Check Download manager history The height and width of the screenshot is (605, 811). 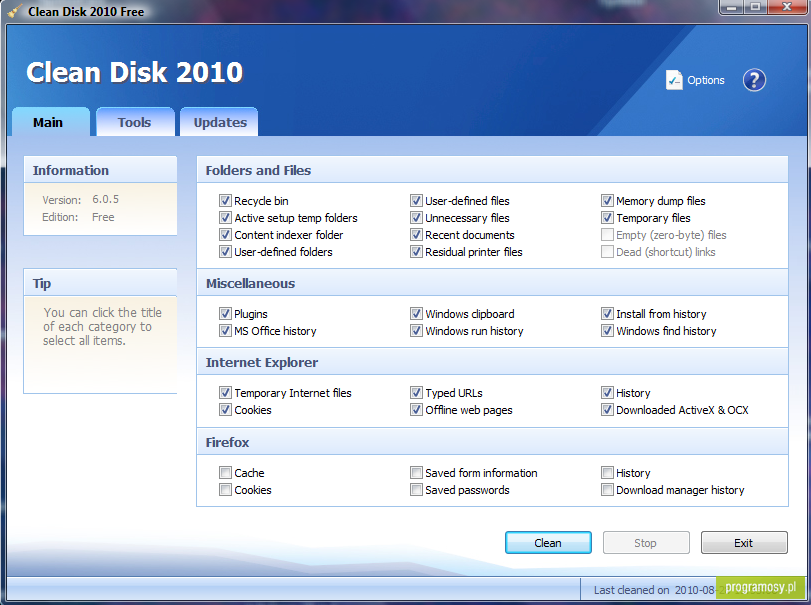point(607,490)
